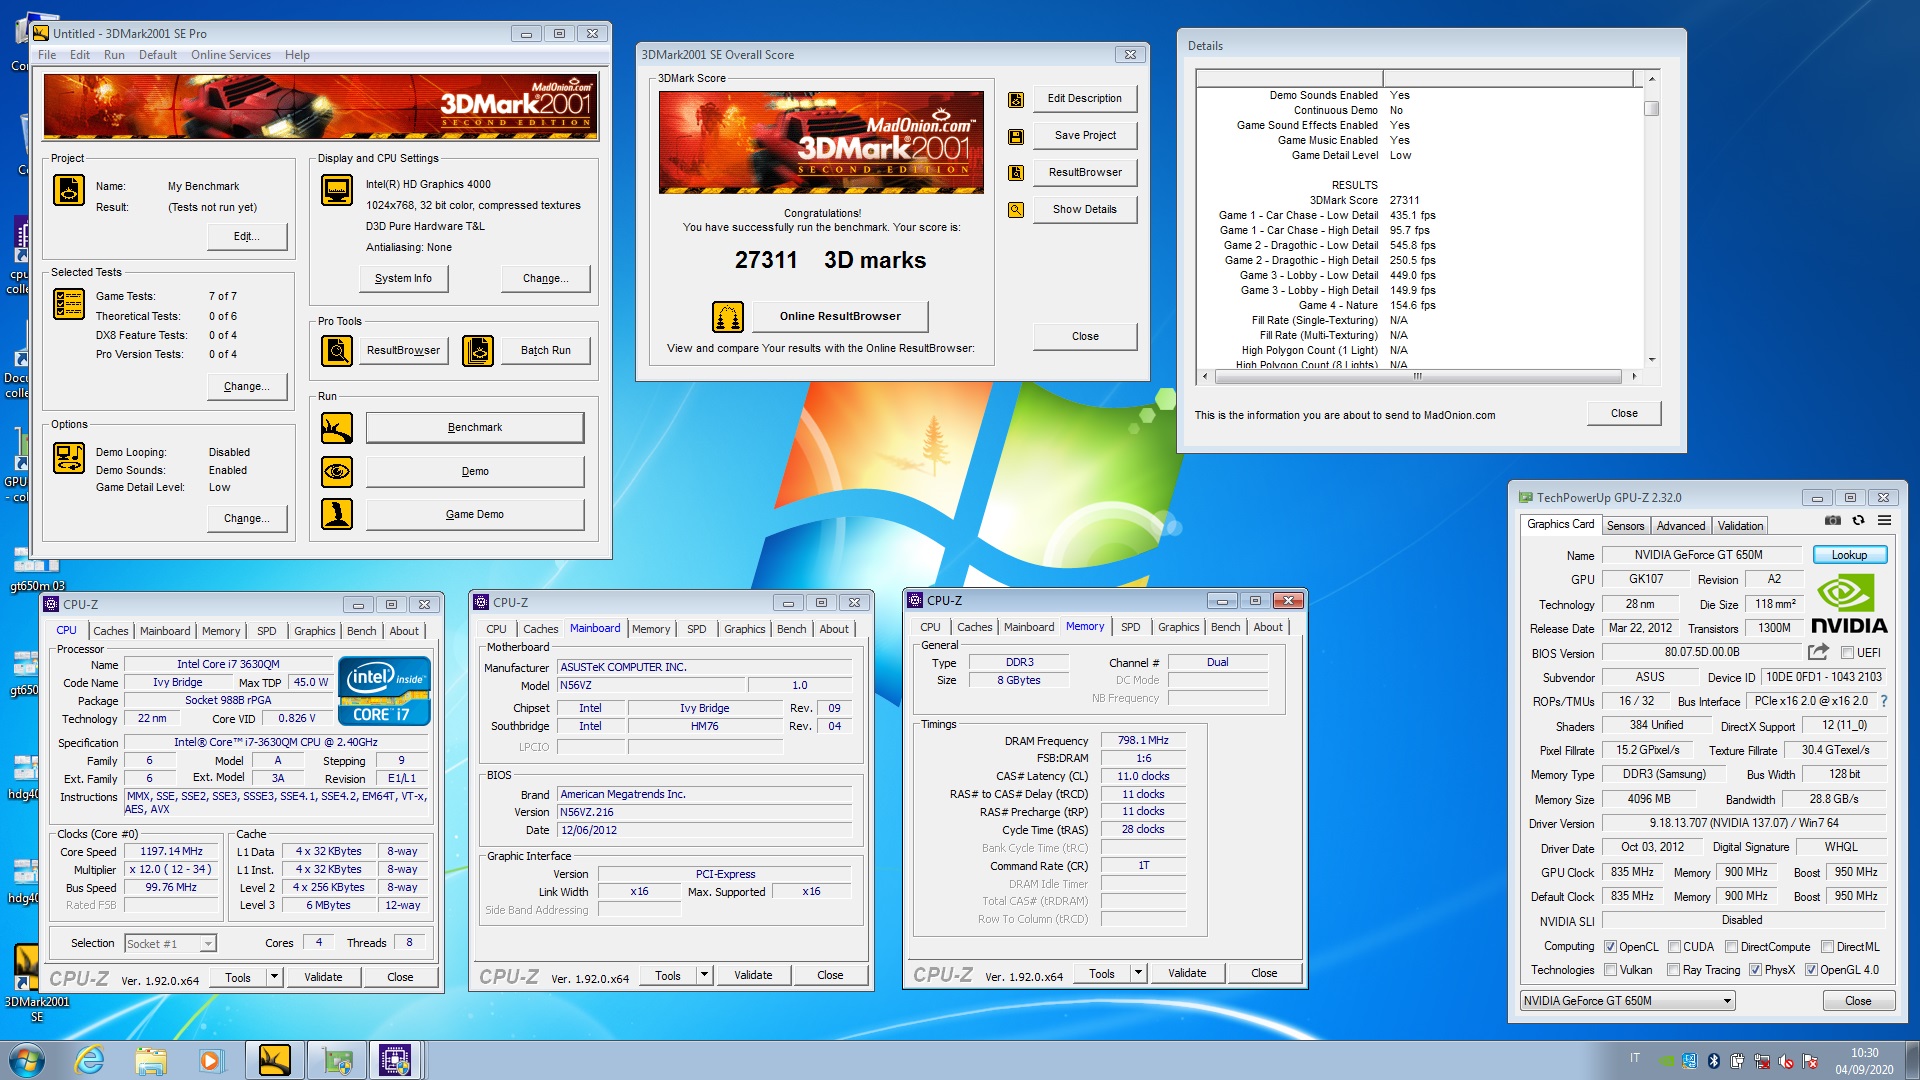Screen dimensions: 1920x1080
Task: Open the GPU-Z taskbar button
Action: (336, 1059)
